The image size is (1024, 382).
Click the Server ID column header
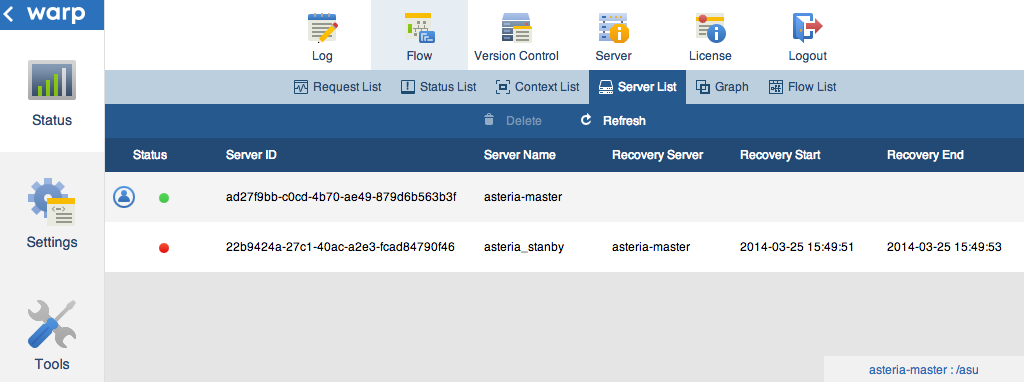click(x=251, y=155)
